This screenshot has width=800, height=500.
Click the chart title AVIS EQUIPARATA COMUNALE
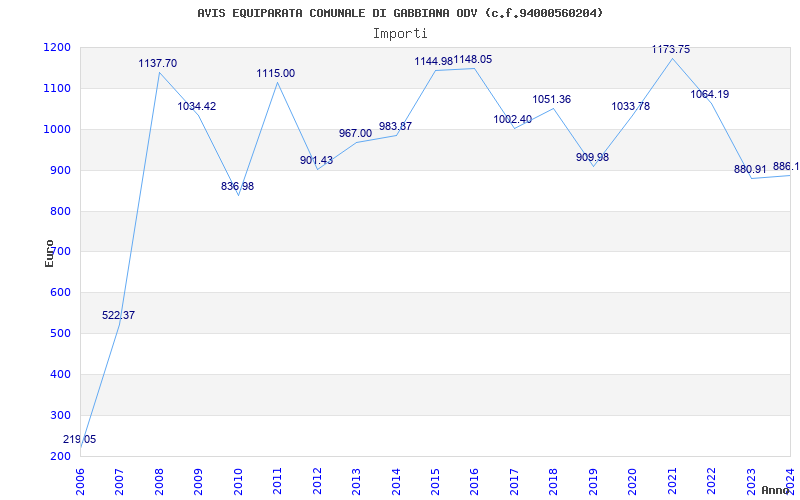400,13
